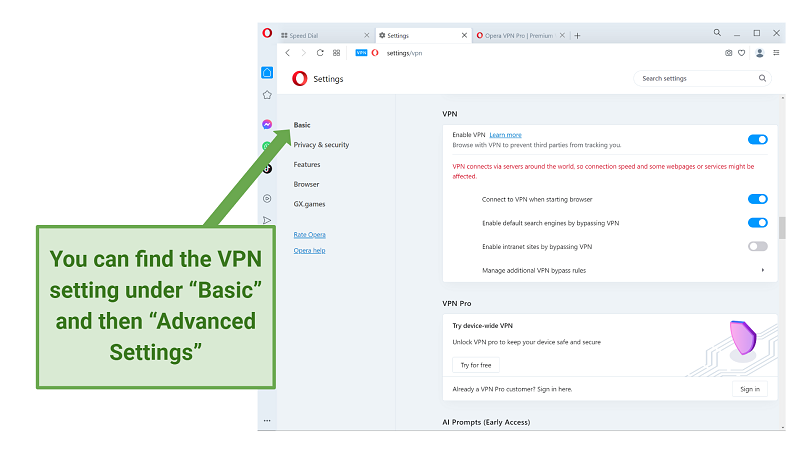
Task: Click the tab search magnifier icon
Action: coord(717,33)
